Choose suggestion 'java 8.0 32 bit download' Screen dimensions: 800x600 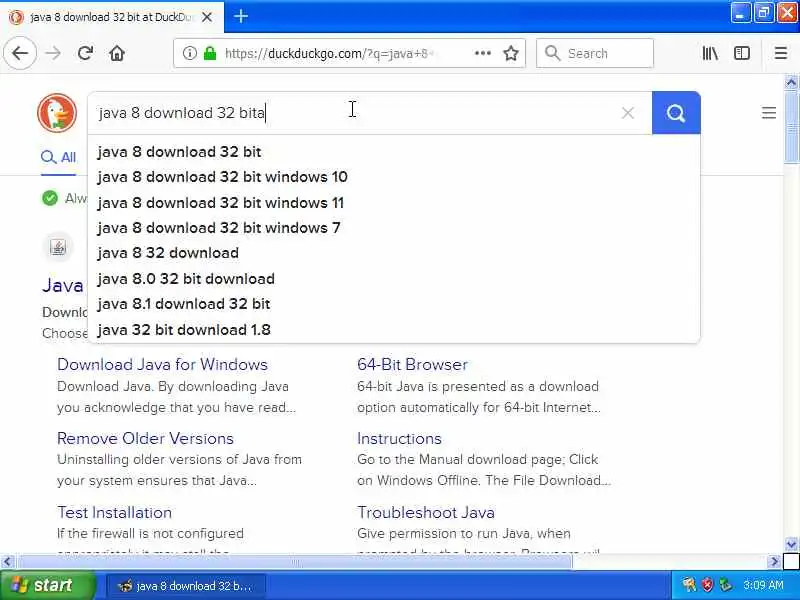click(x=186, y=279)
